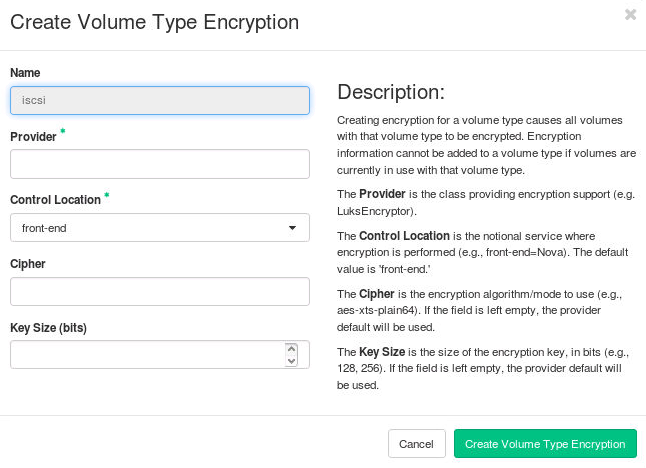
Task: Focus the Provider text field
Action: 159,164
